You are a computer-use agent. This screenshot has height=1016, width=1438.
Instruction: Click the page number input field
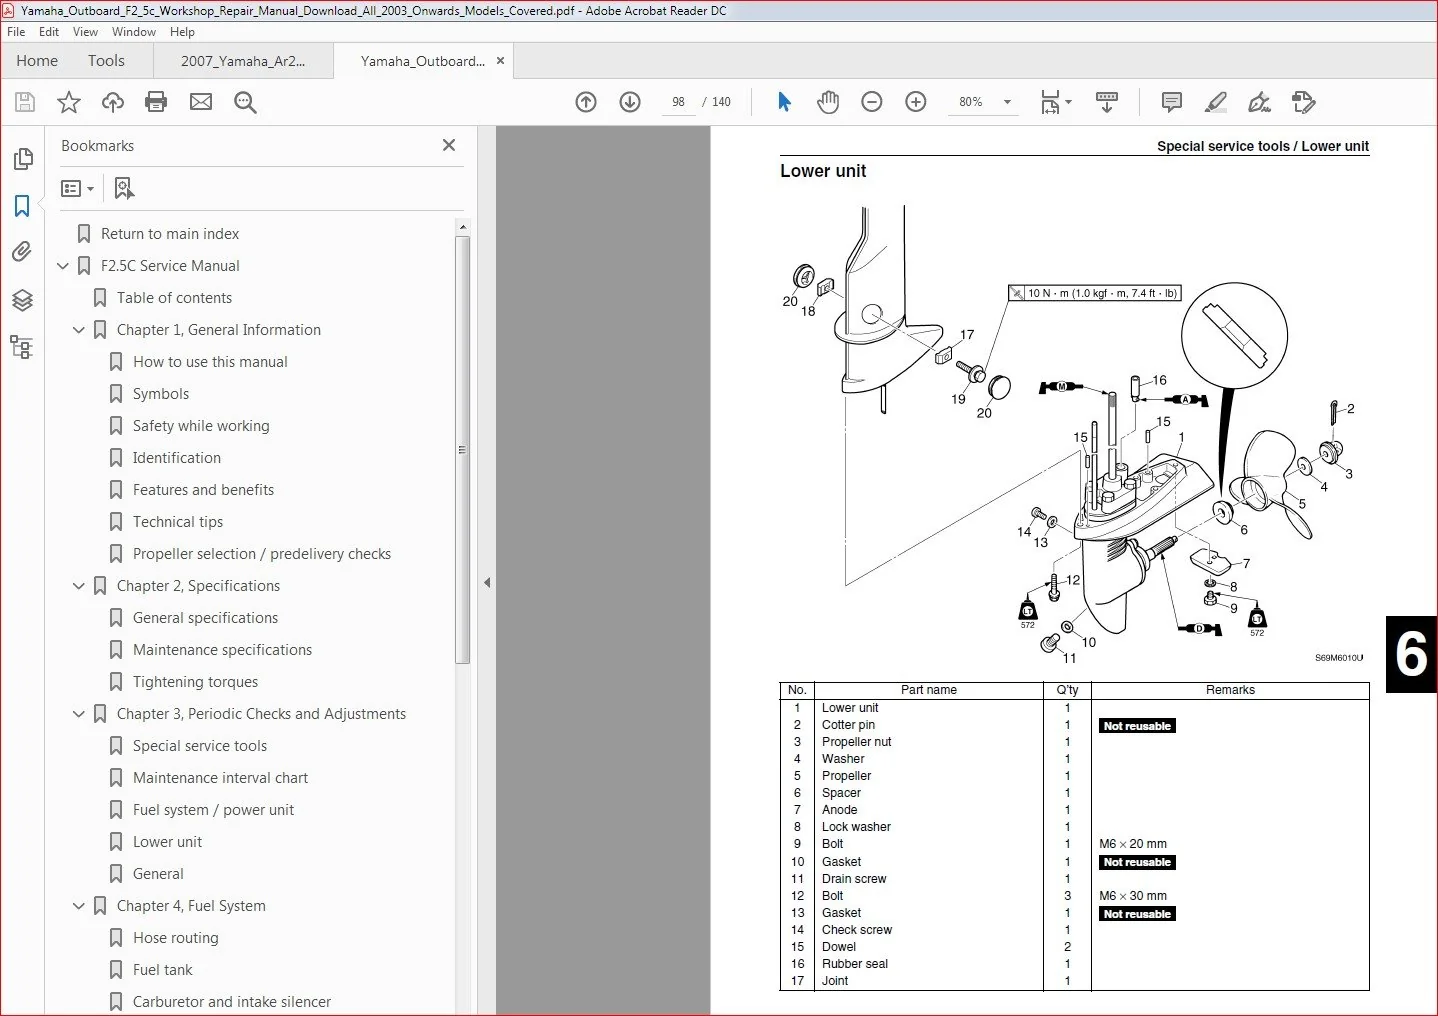(678, 102)
